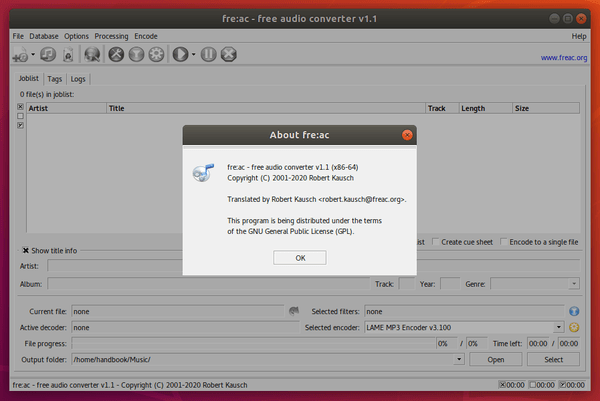Open general settings wrench icon

[x=116, y=54]
